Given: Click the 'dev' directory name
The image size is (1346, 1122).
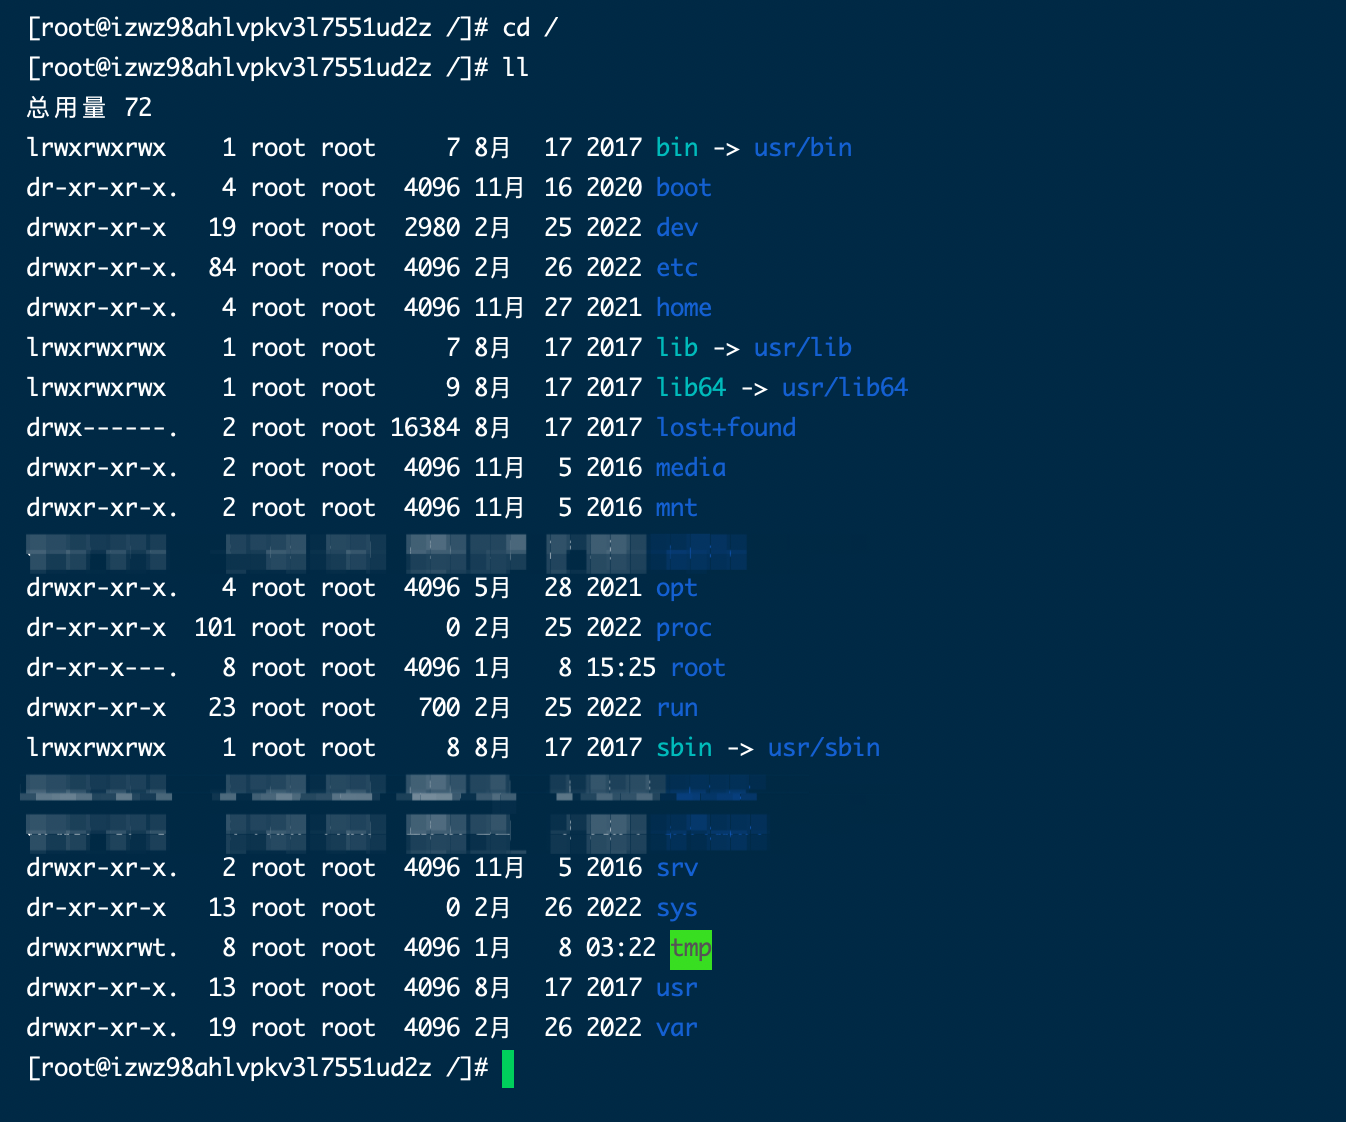Looking at the screenshot, I should 677,228.
